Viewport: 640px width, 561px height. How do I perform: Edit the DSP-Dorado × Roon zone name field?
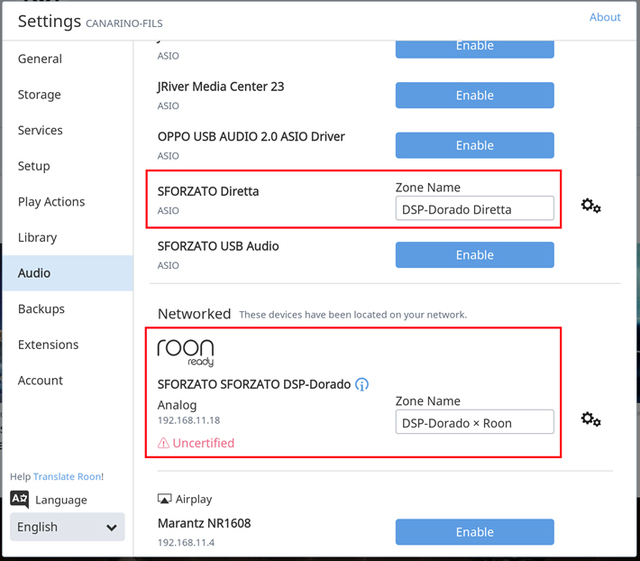[474, 422]
